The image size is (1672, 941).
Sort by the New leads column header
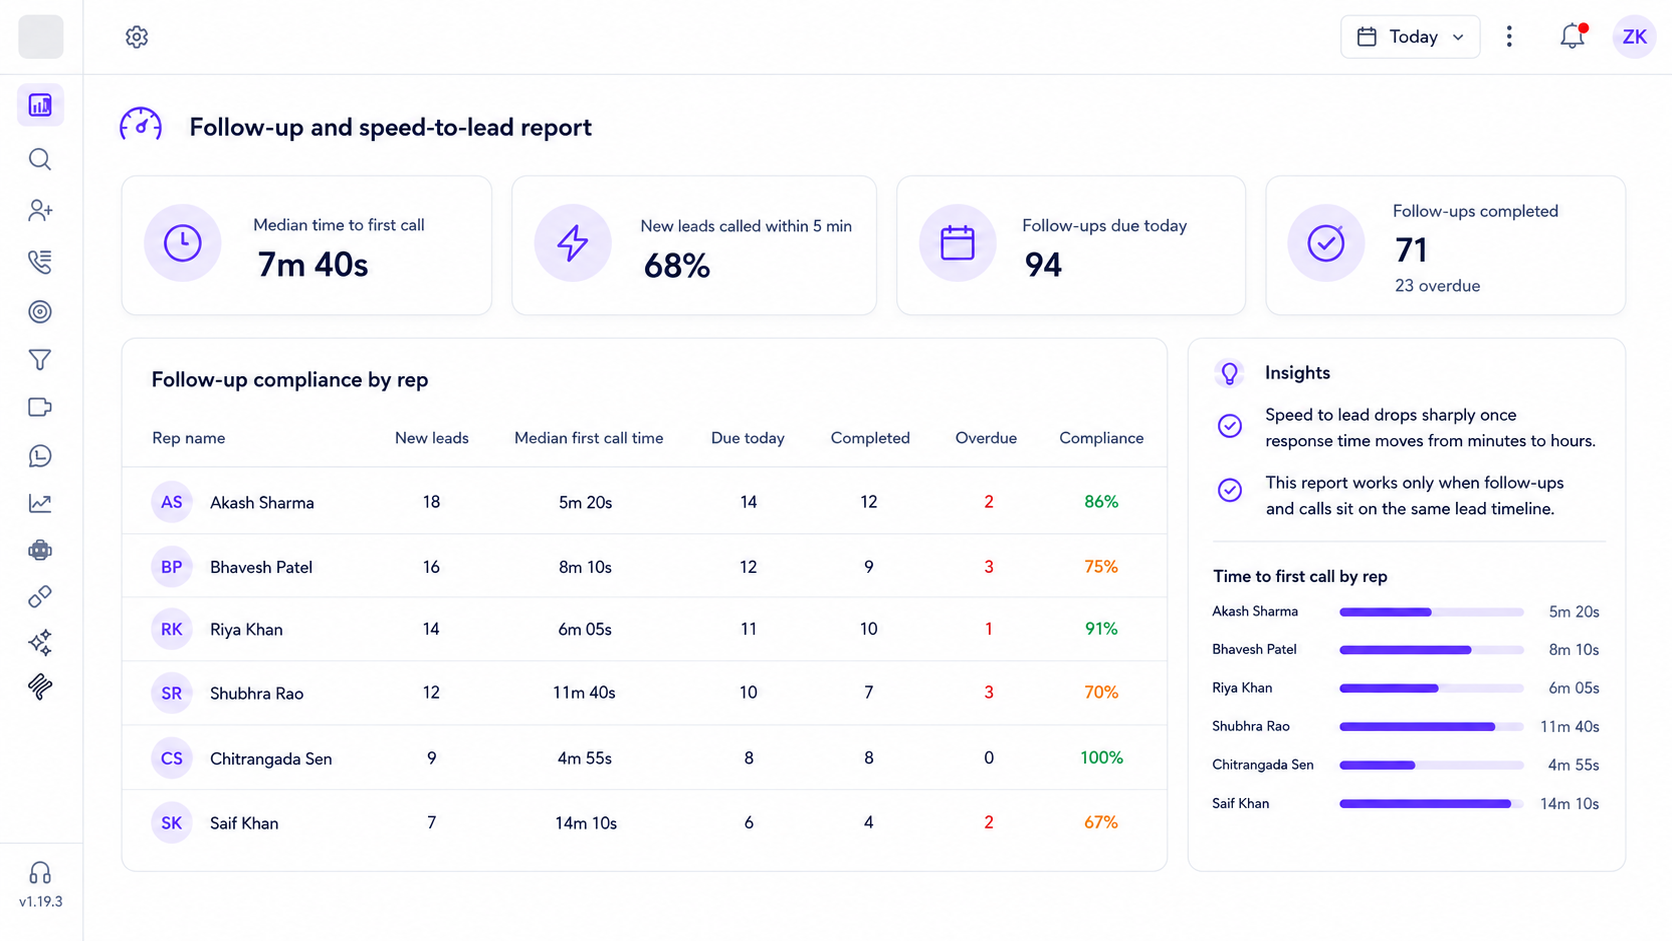(x=431, y=438)
